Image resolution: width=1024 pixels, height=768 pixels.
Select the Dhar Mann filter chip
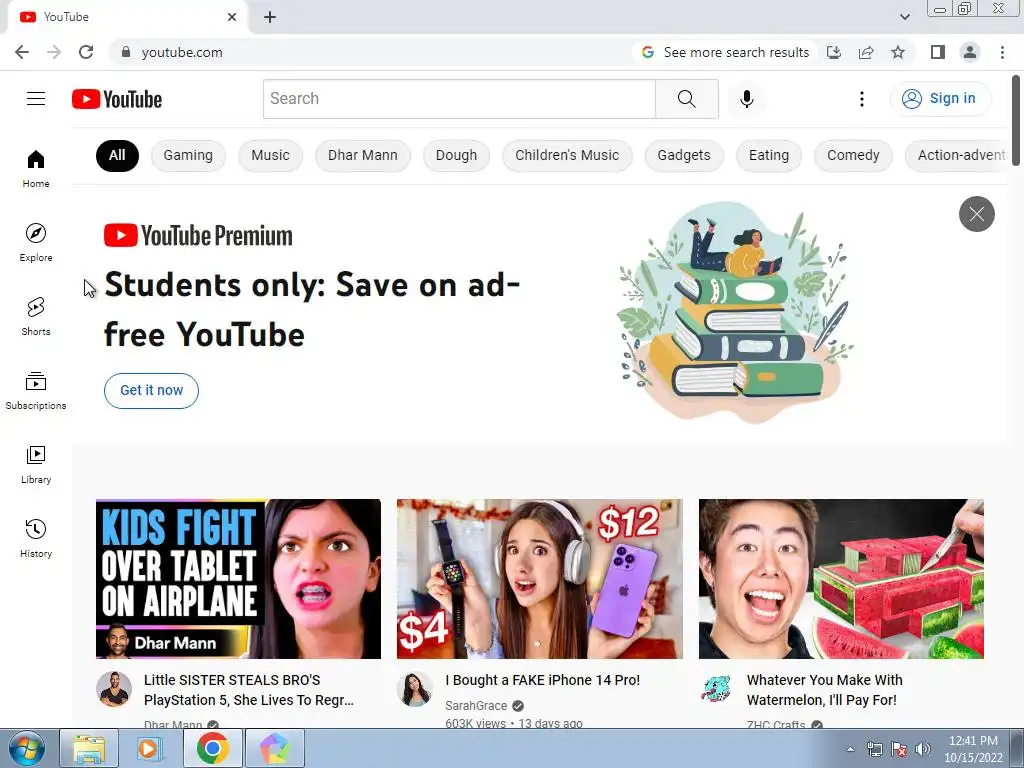coord(362,155)
